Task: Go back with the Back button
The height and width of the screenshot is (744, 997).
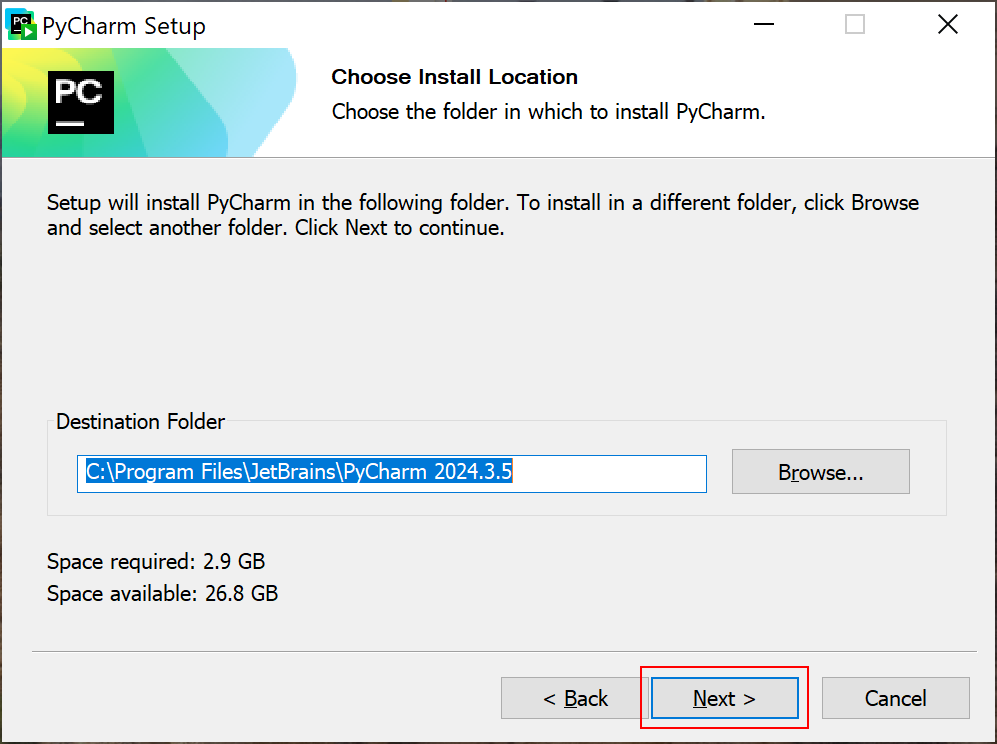Action: point(575,698)
